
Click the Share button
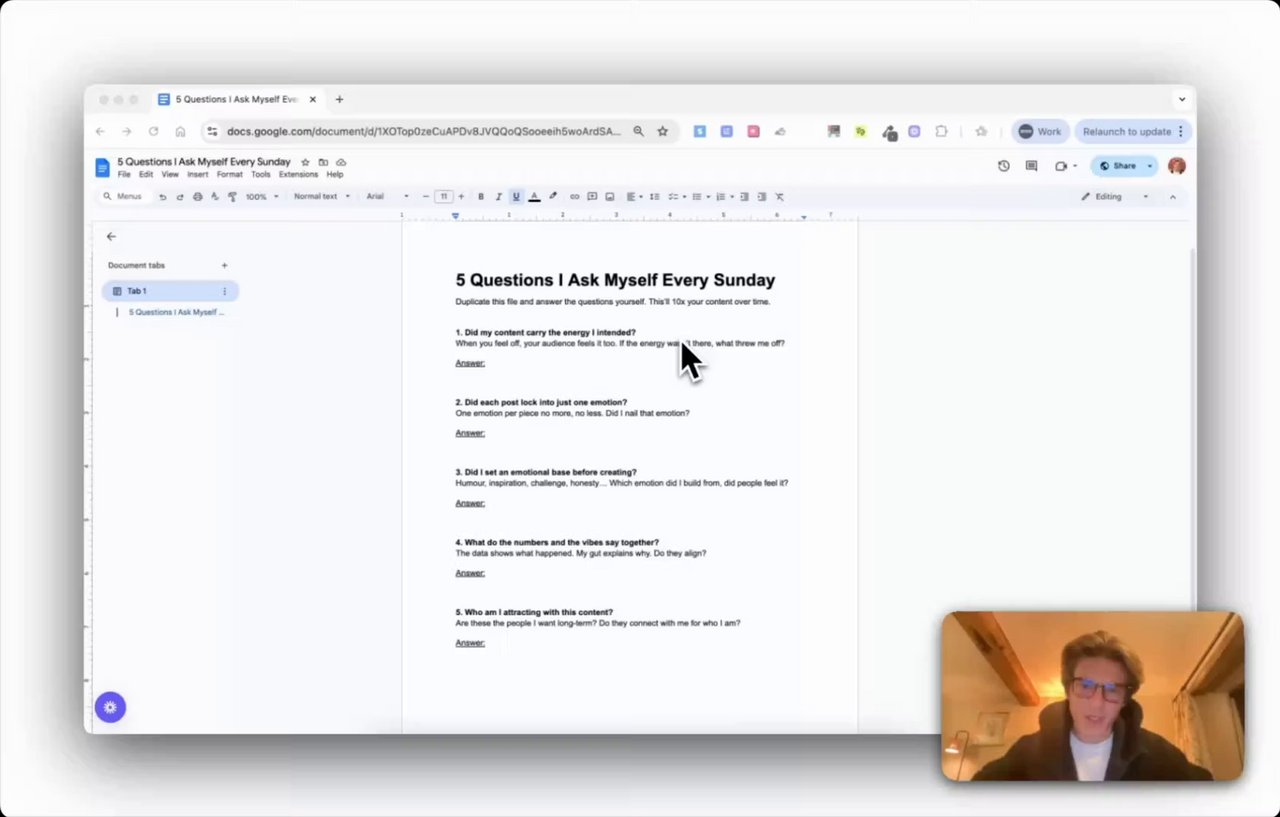point(1117,166)
